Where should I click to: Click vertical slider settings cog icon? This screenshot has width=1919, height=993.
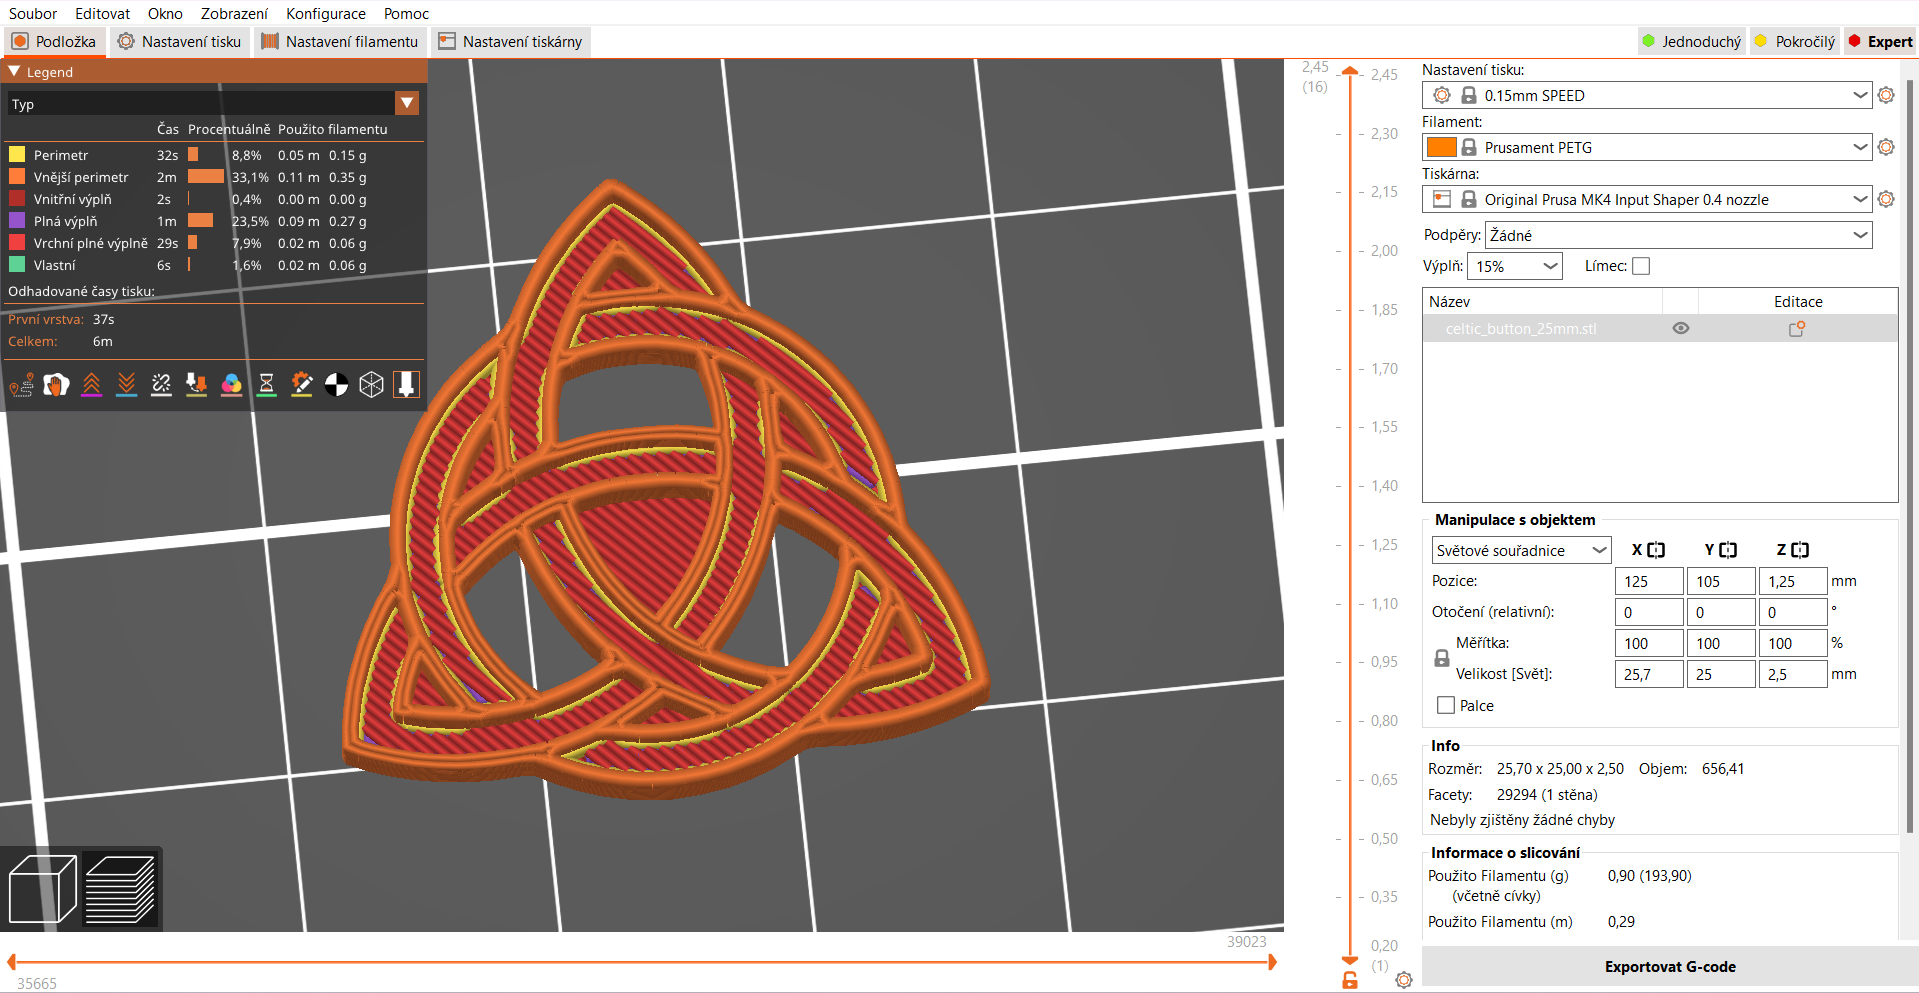pyautogui.click(x=1404, y=980)
